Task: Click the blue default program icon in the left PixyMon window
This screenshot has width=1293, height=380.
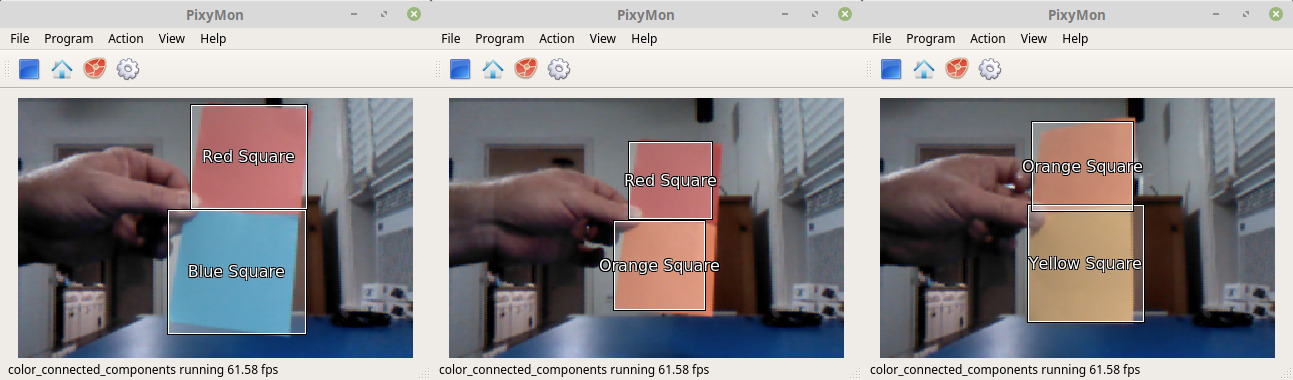Action: [x=29, y=69]
